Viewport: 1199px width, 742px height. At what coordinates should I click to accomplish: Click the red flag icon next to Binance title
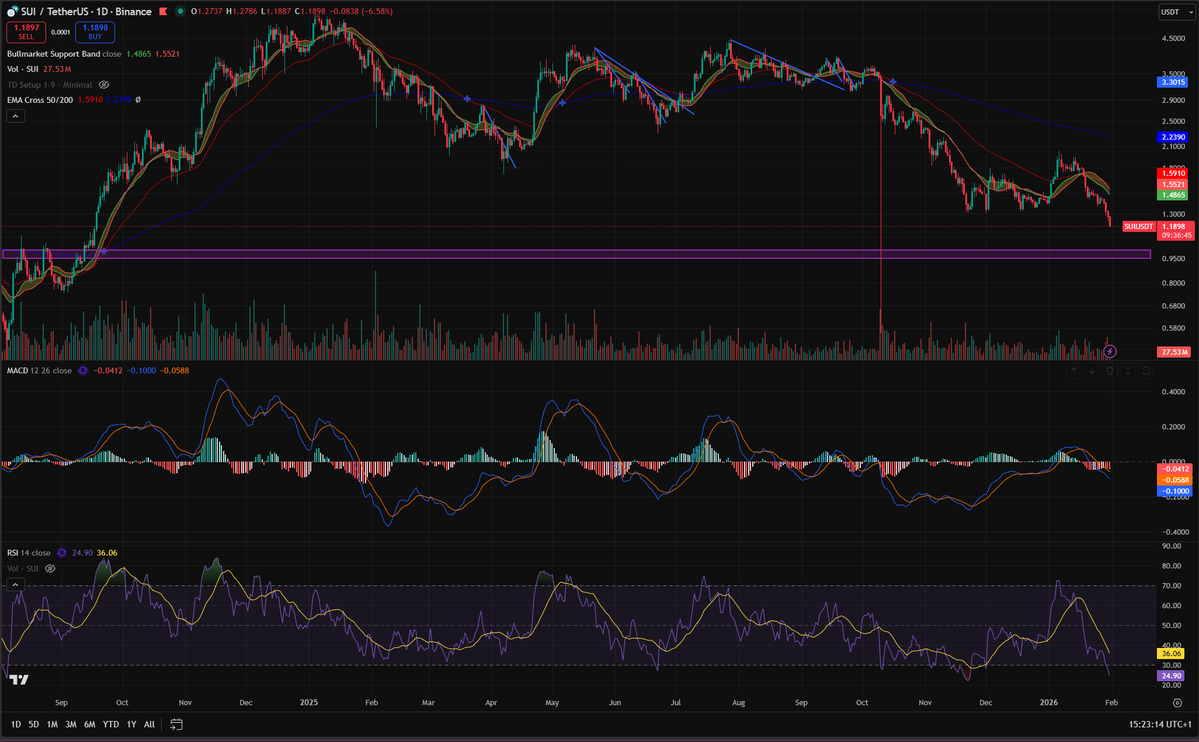[164, 11]
